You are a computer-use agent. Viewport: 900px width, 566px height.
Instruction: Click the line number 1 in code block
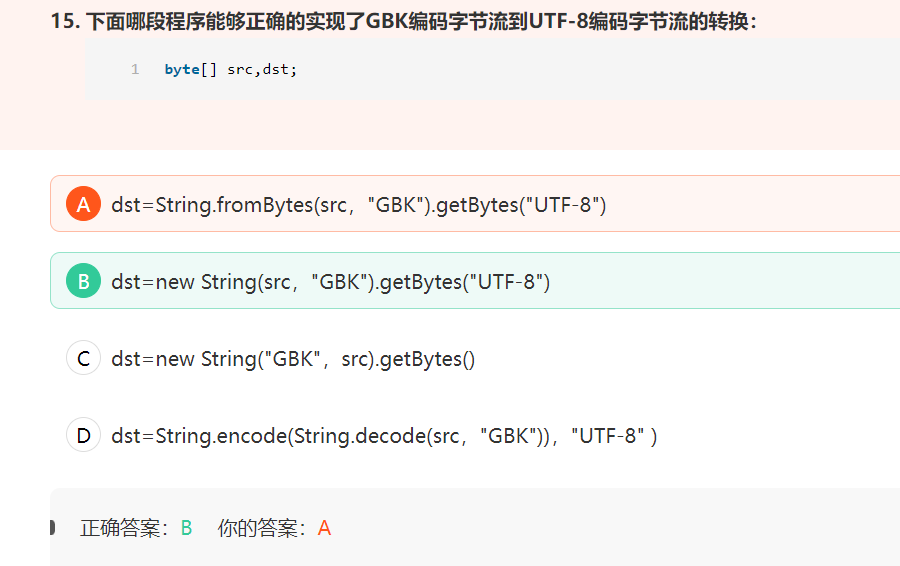coord(135,70)
